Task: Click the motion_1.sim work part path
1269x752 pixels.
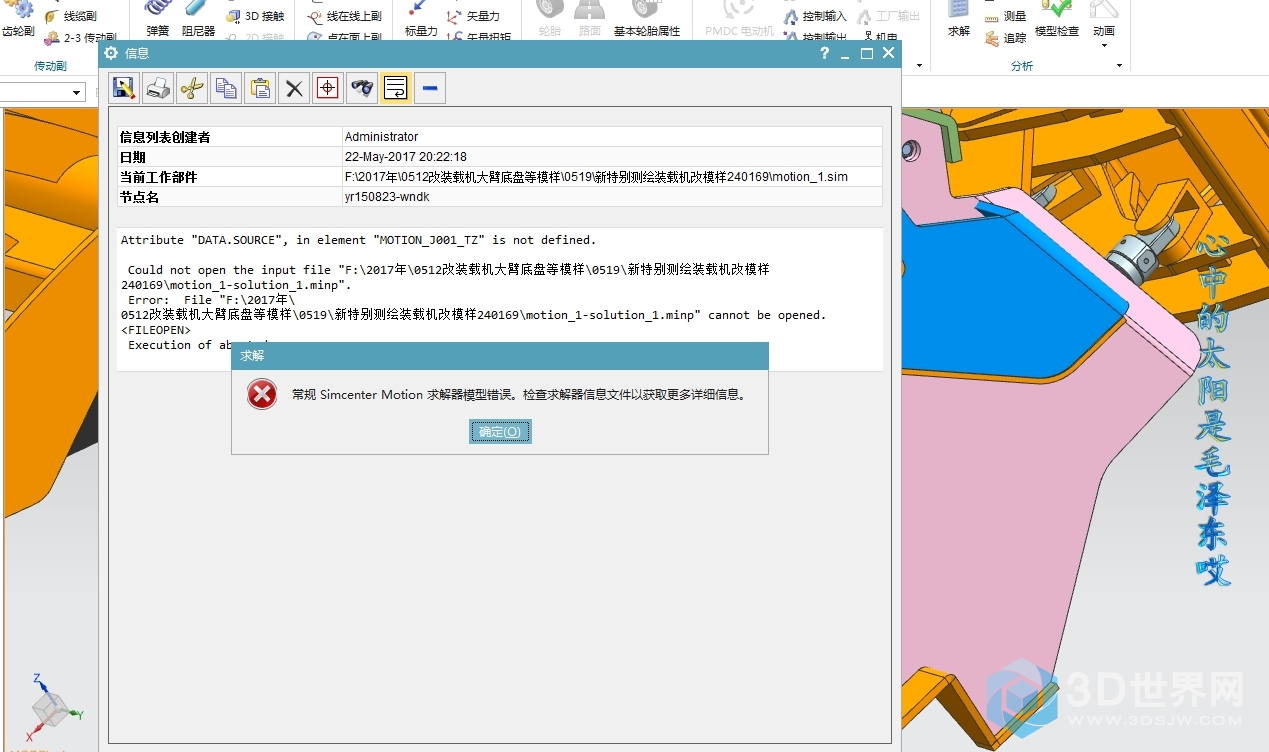Action: (596, 177)
